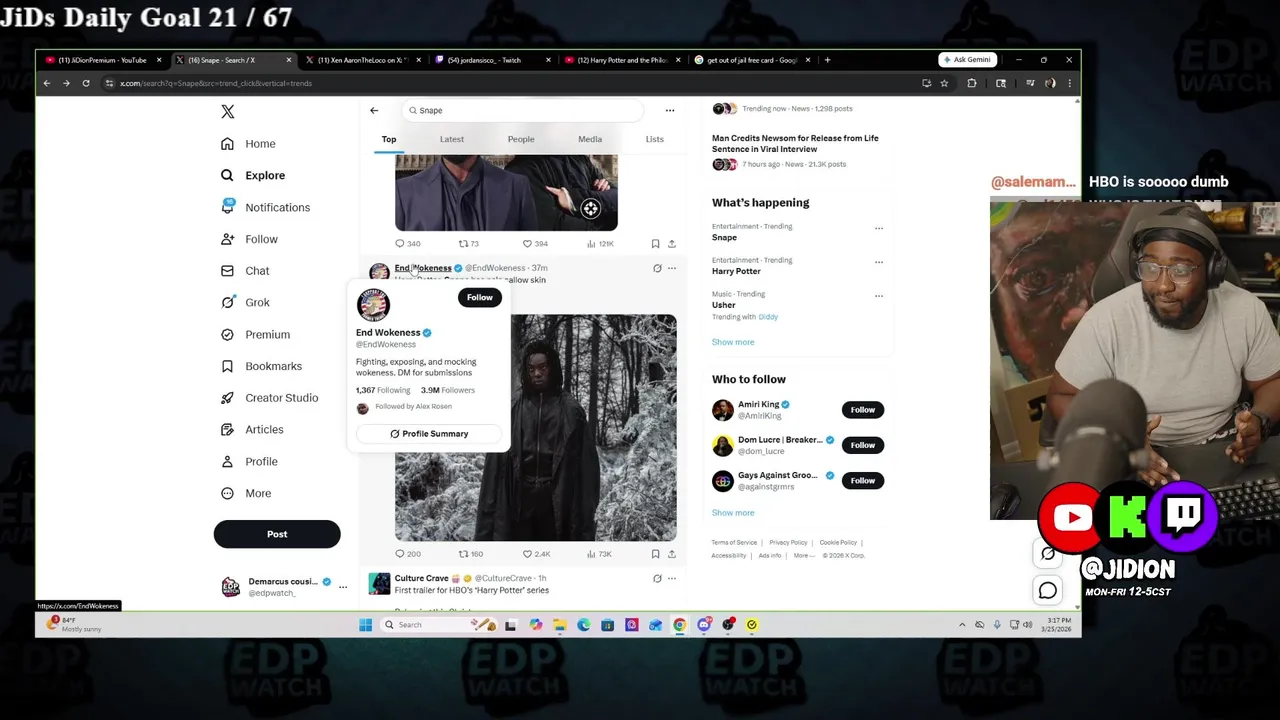Image resolution: width=1280 pixels, height=720 pixels.
Task: Open Man Credits Newsom news story
Action: coord(795,144)
